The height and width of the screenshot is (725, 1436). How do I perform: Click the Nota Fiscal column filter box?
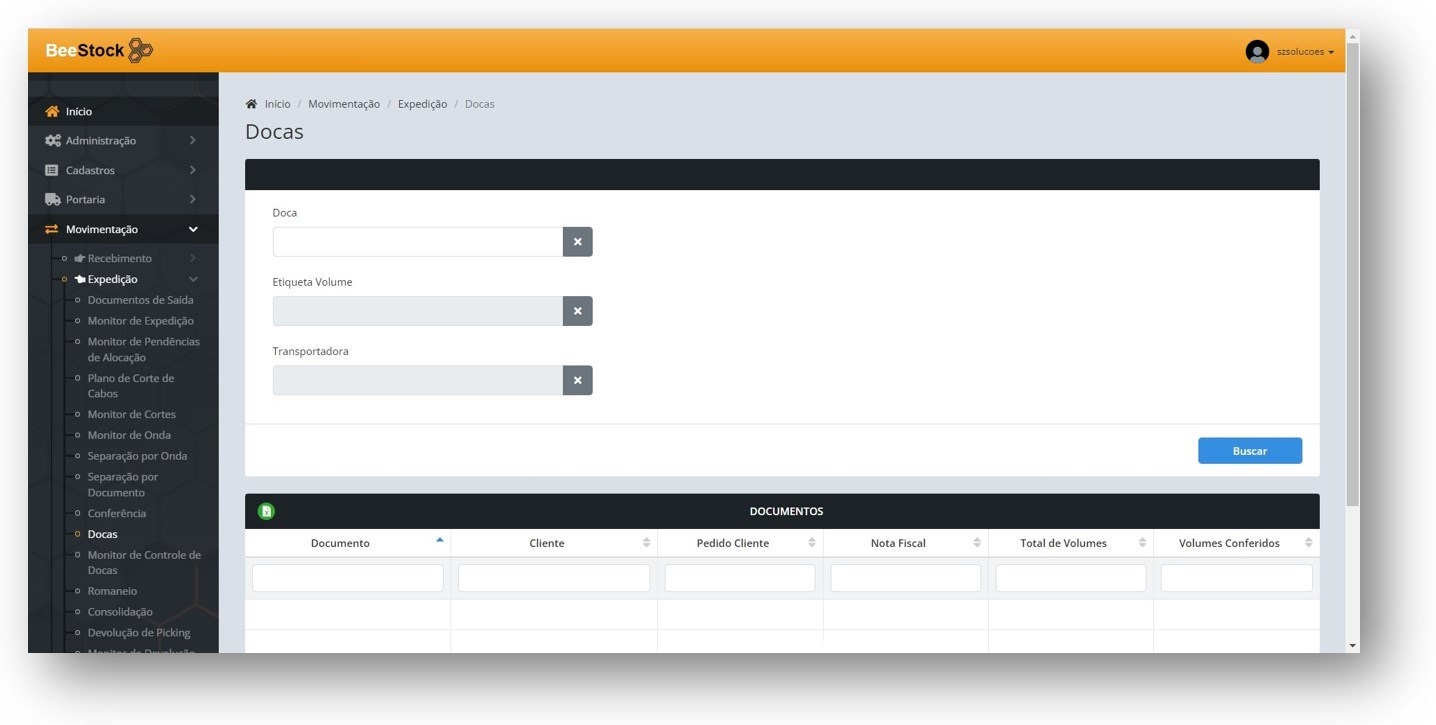pos(905,578)
